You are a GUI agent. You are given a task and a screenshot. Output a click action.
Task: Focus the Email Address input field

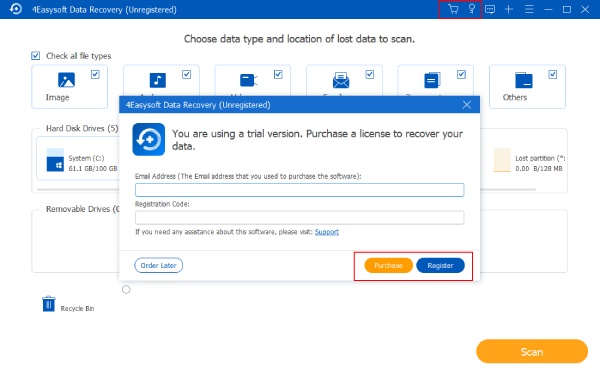click(300, 190)
